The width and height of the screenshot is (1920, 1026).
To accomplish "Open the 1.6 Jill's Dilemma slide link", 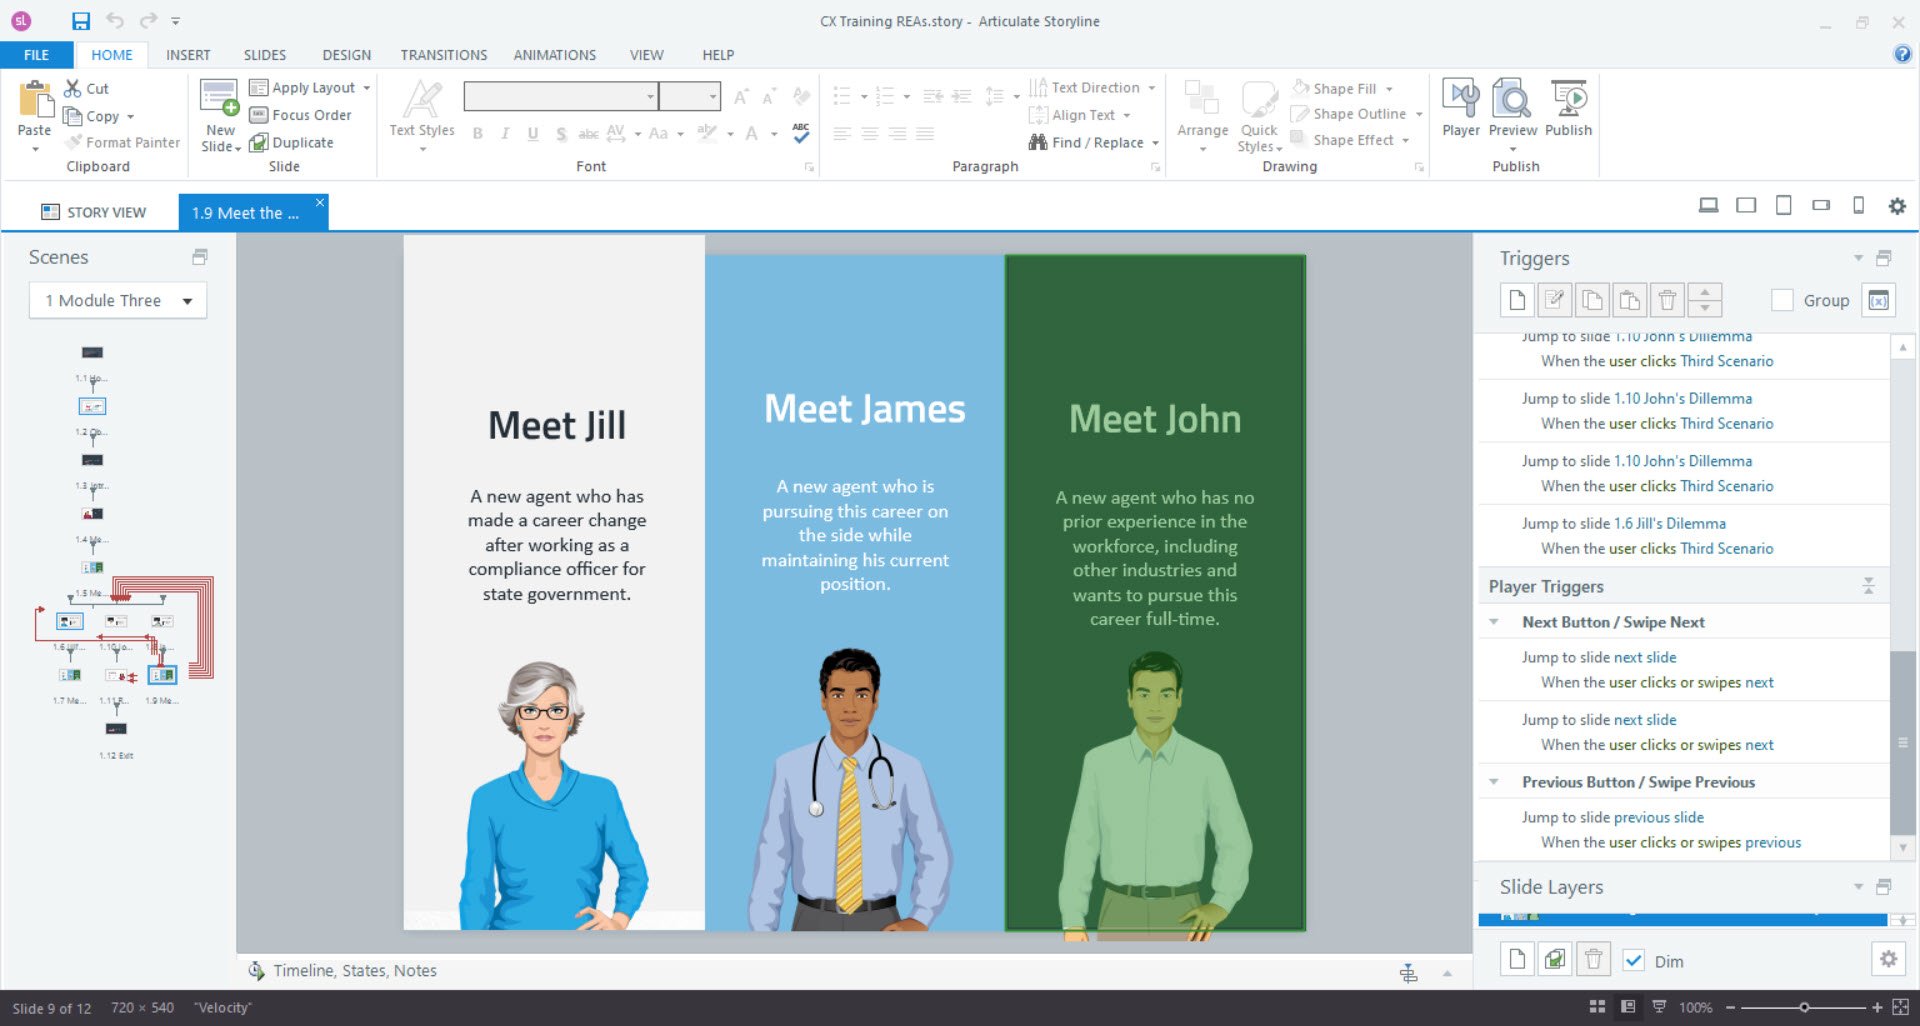I will [1670, 523].
